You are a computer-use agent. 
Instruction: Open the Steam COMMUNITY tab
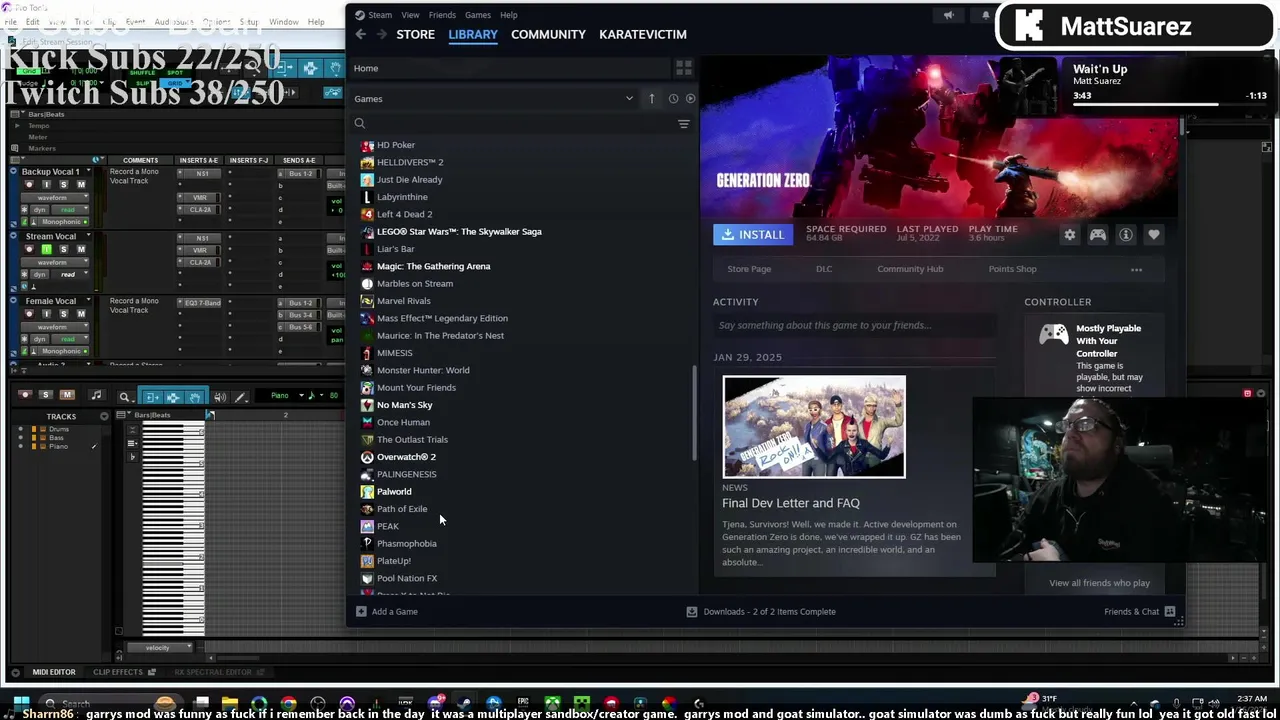548,34
